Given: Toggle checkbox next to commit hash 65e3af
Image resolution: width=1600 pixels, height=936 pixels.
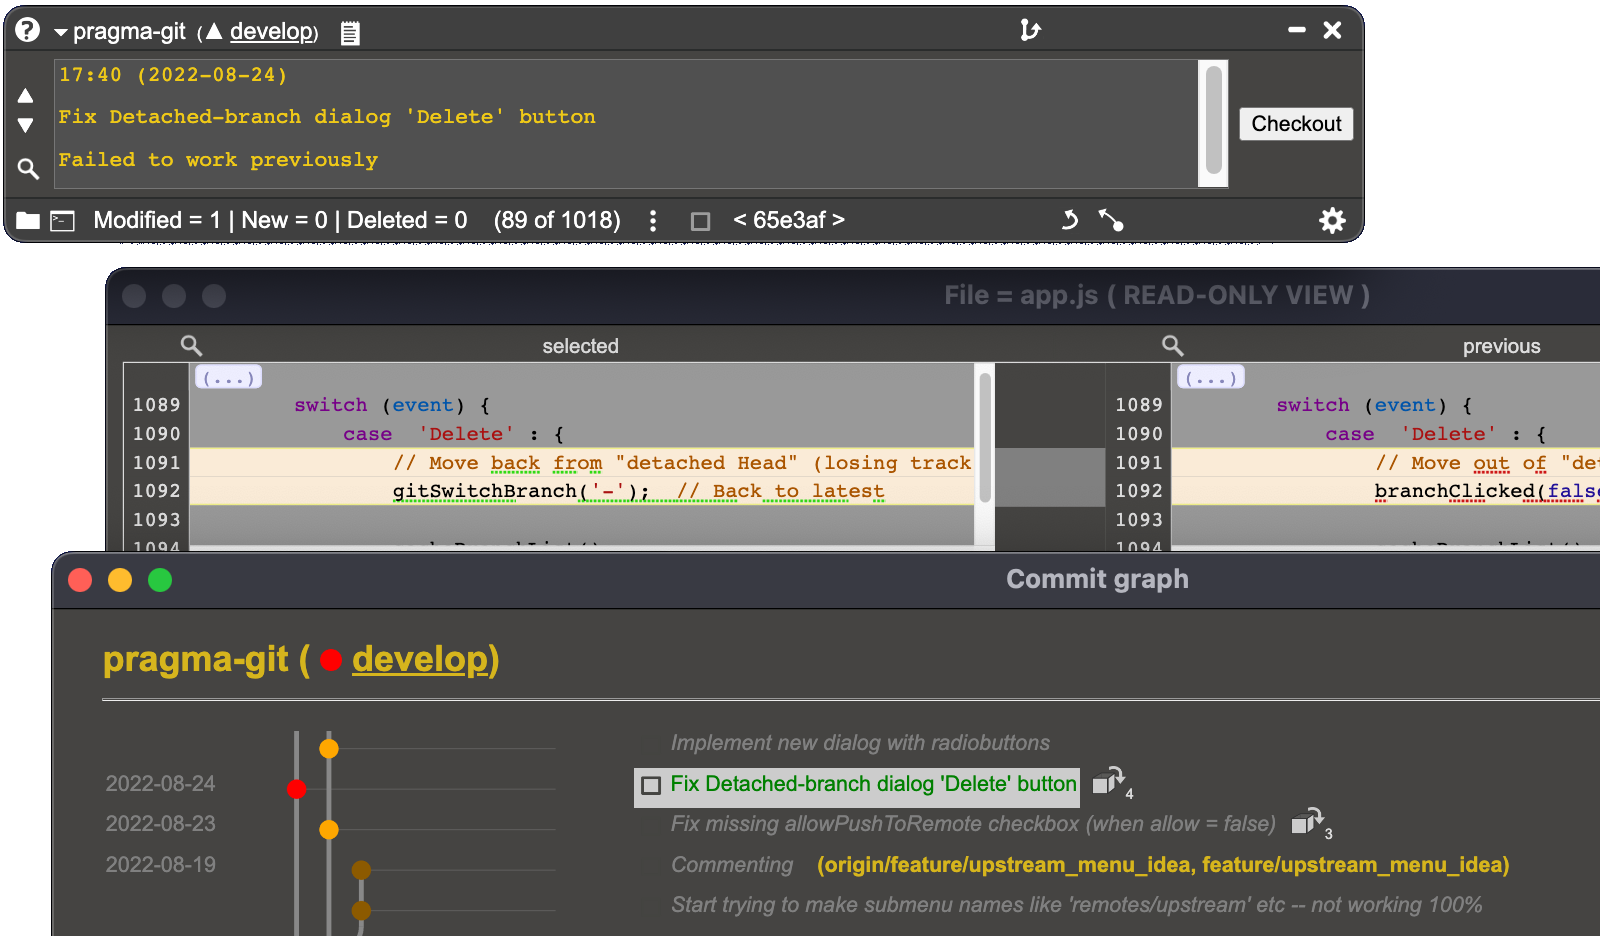Looking at the screenshot, I should (701, 221).
